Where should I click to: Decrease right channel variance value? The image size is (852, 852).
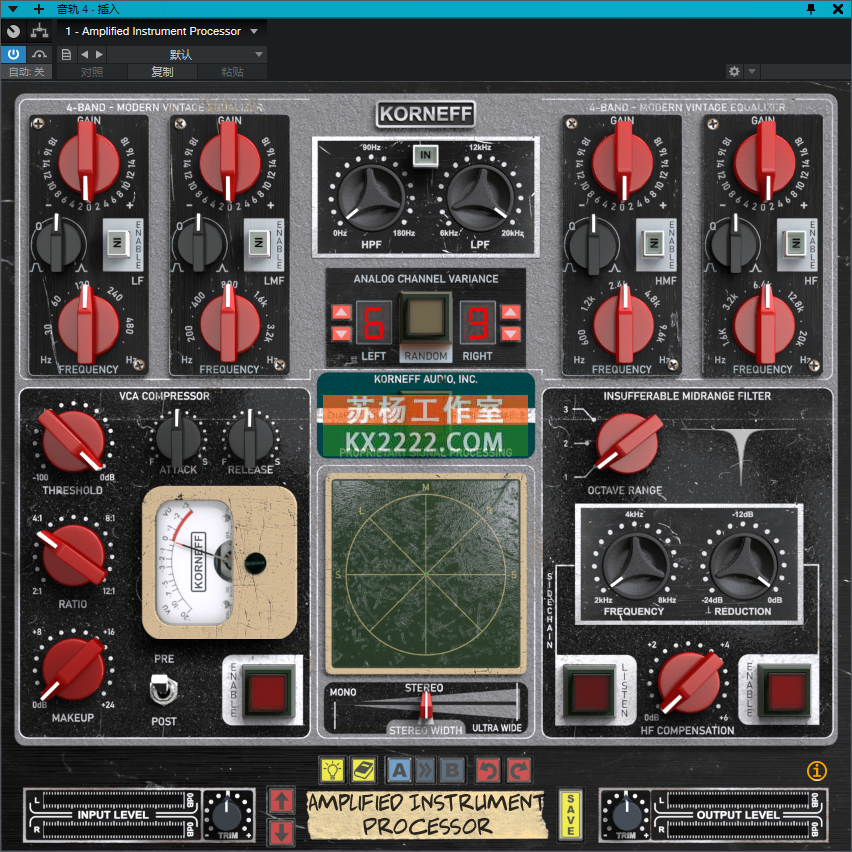coord(511,333)
